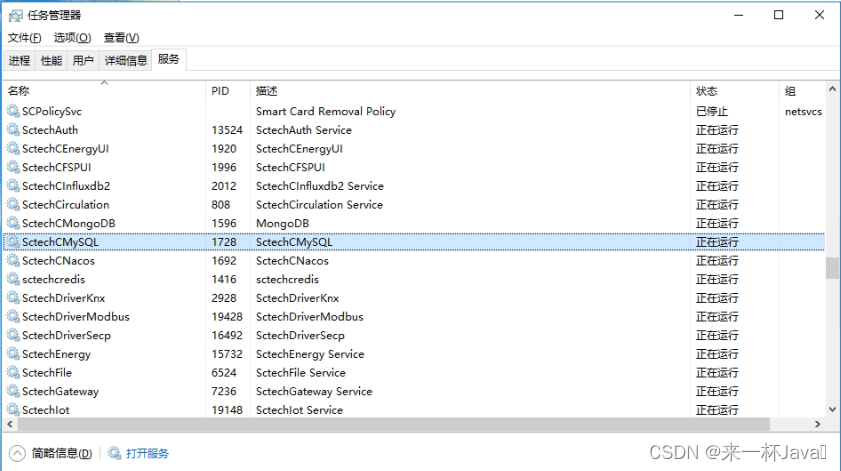Sort by the PID column header

[x=228, y=91]
